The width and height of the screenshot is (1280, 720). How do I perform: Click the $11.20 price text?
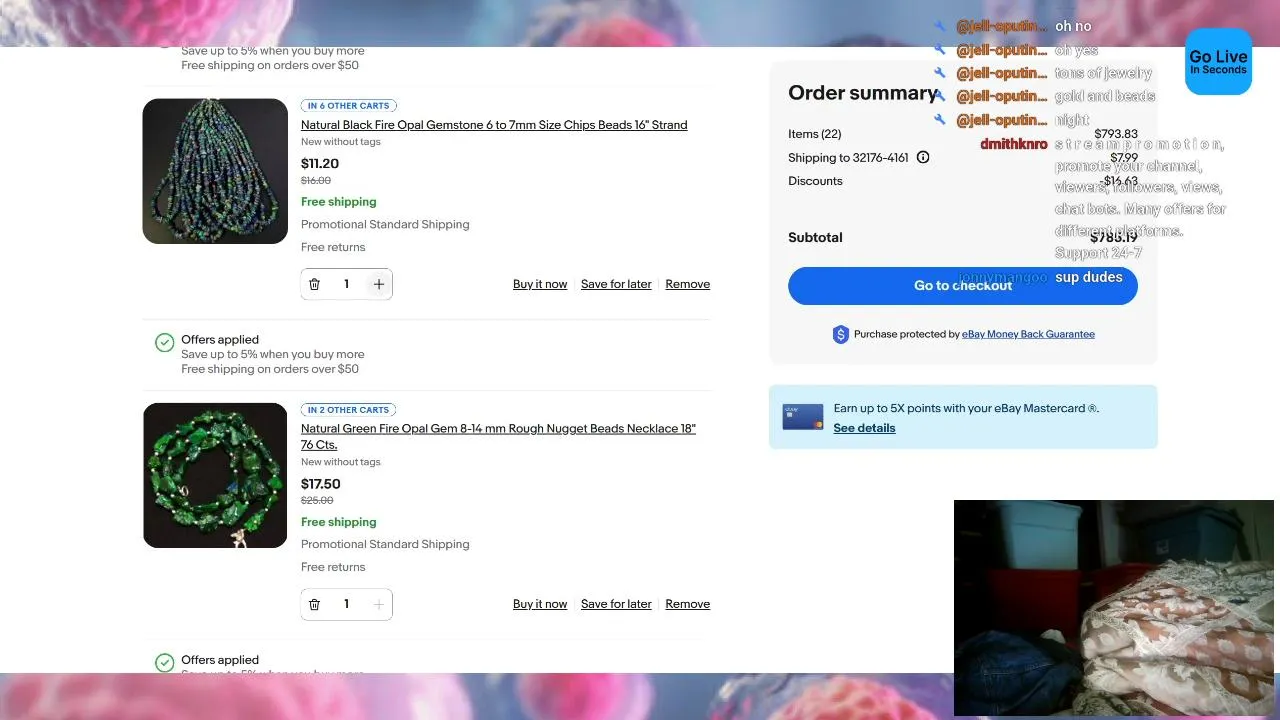coord(320,164)
